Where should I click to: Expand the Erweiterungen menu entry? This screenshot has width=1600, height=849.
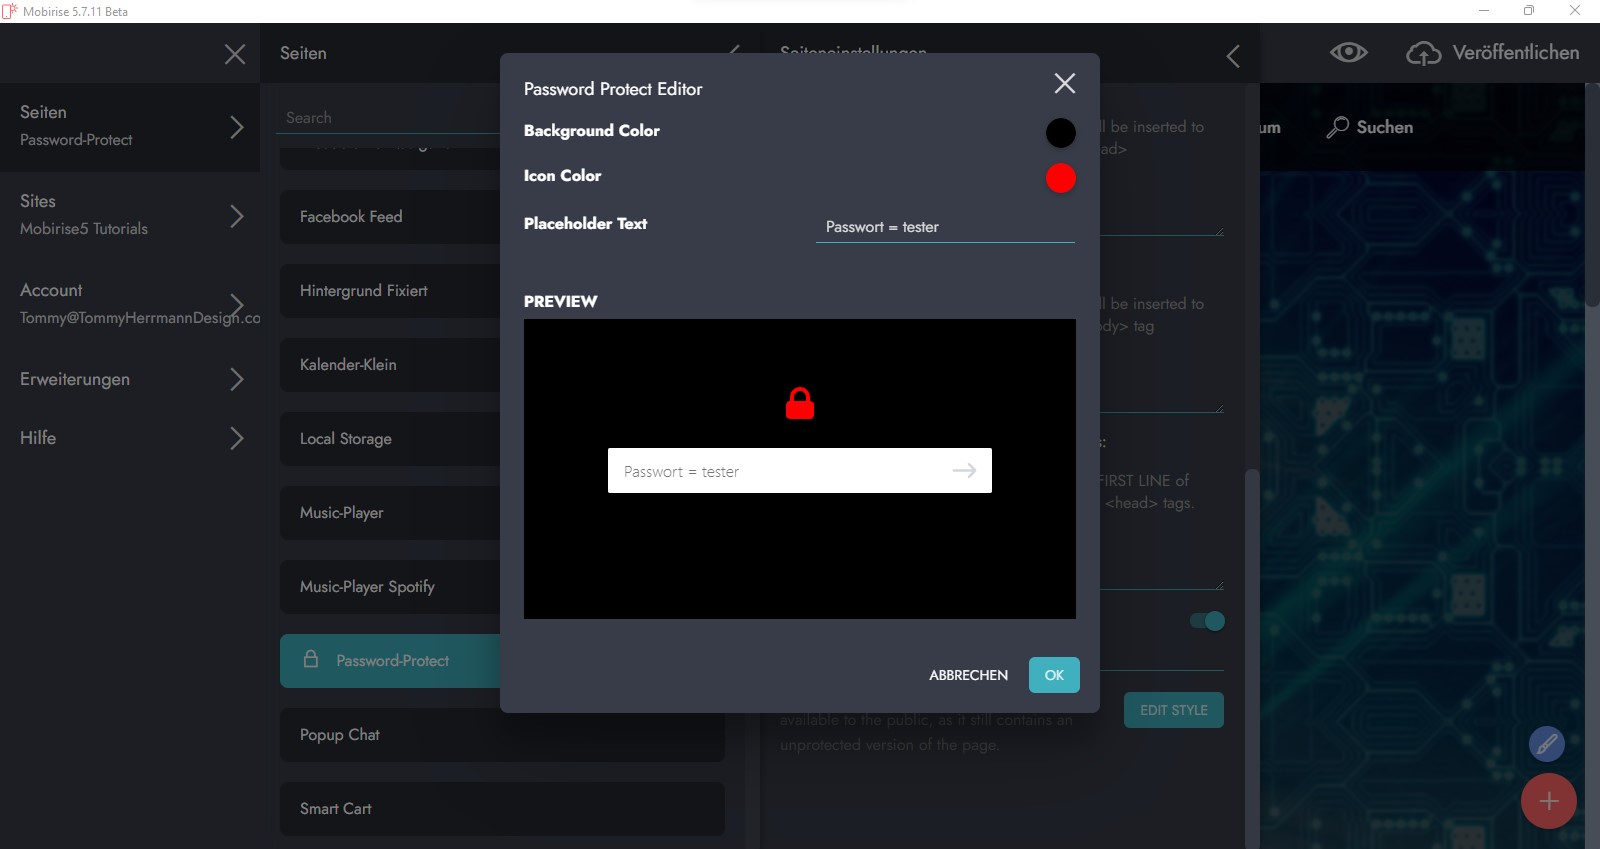(237, 379)
